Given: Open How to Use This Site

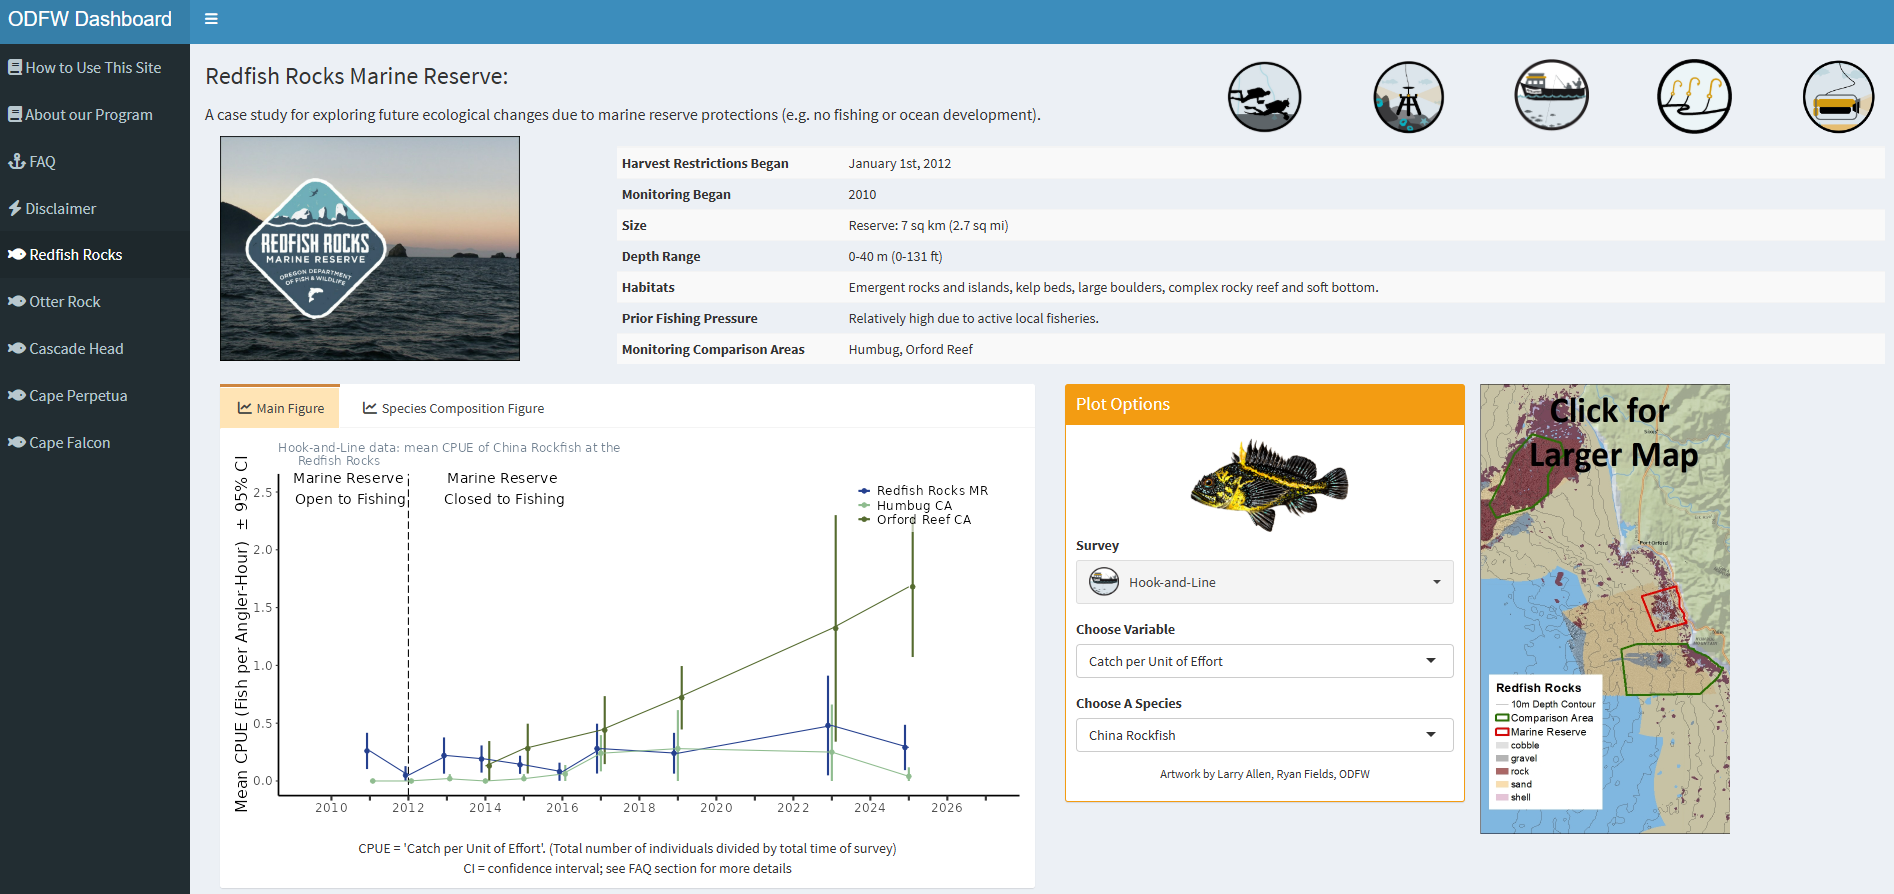Looking at the screenshot, I should point(92,68).
